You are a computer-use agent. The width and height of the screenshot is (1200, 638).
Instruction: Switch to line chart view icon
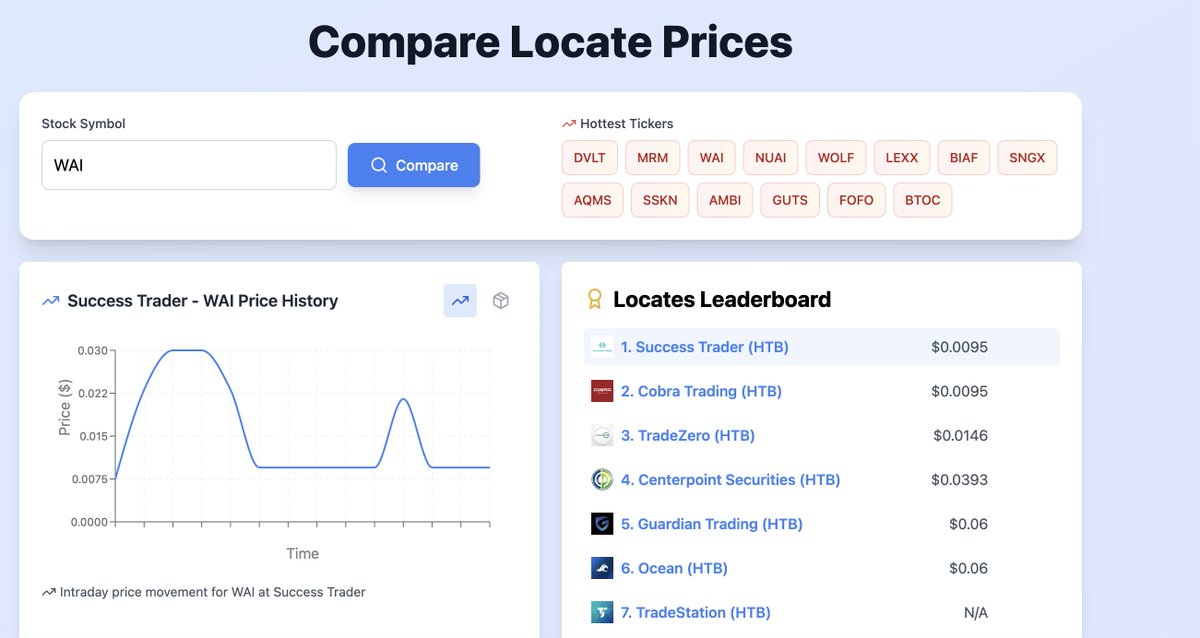[460, 300]
